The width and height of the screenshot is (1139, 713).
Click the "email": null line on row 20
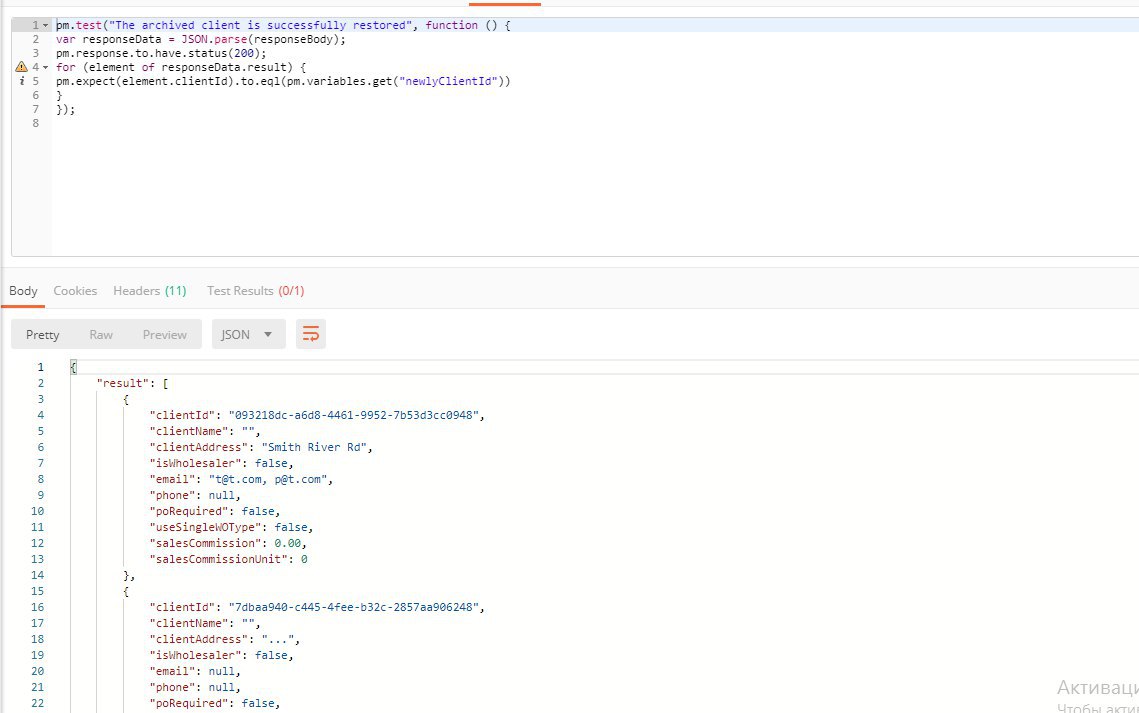click(195, 671)
